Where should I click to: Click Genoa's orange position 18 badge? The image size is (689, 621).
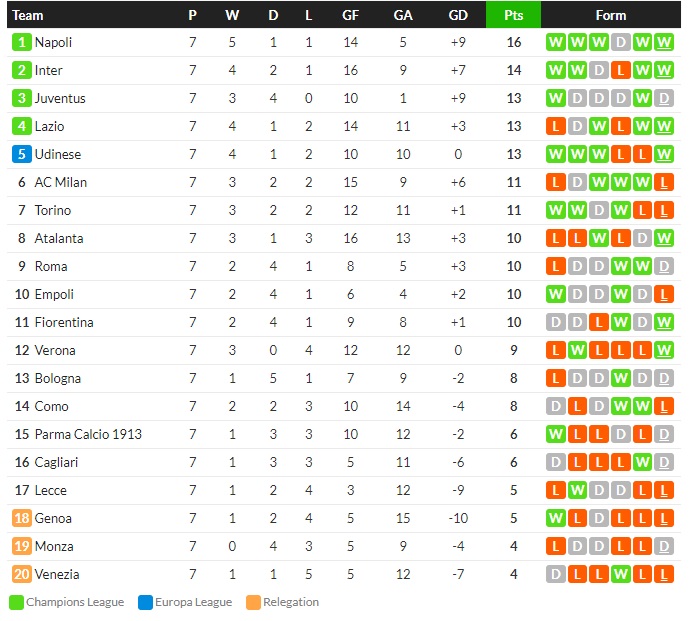pyautogui.click(x=22, y=518)
